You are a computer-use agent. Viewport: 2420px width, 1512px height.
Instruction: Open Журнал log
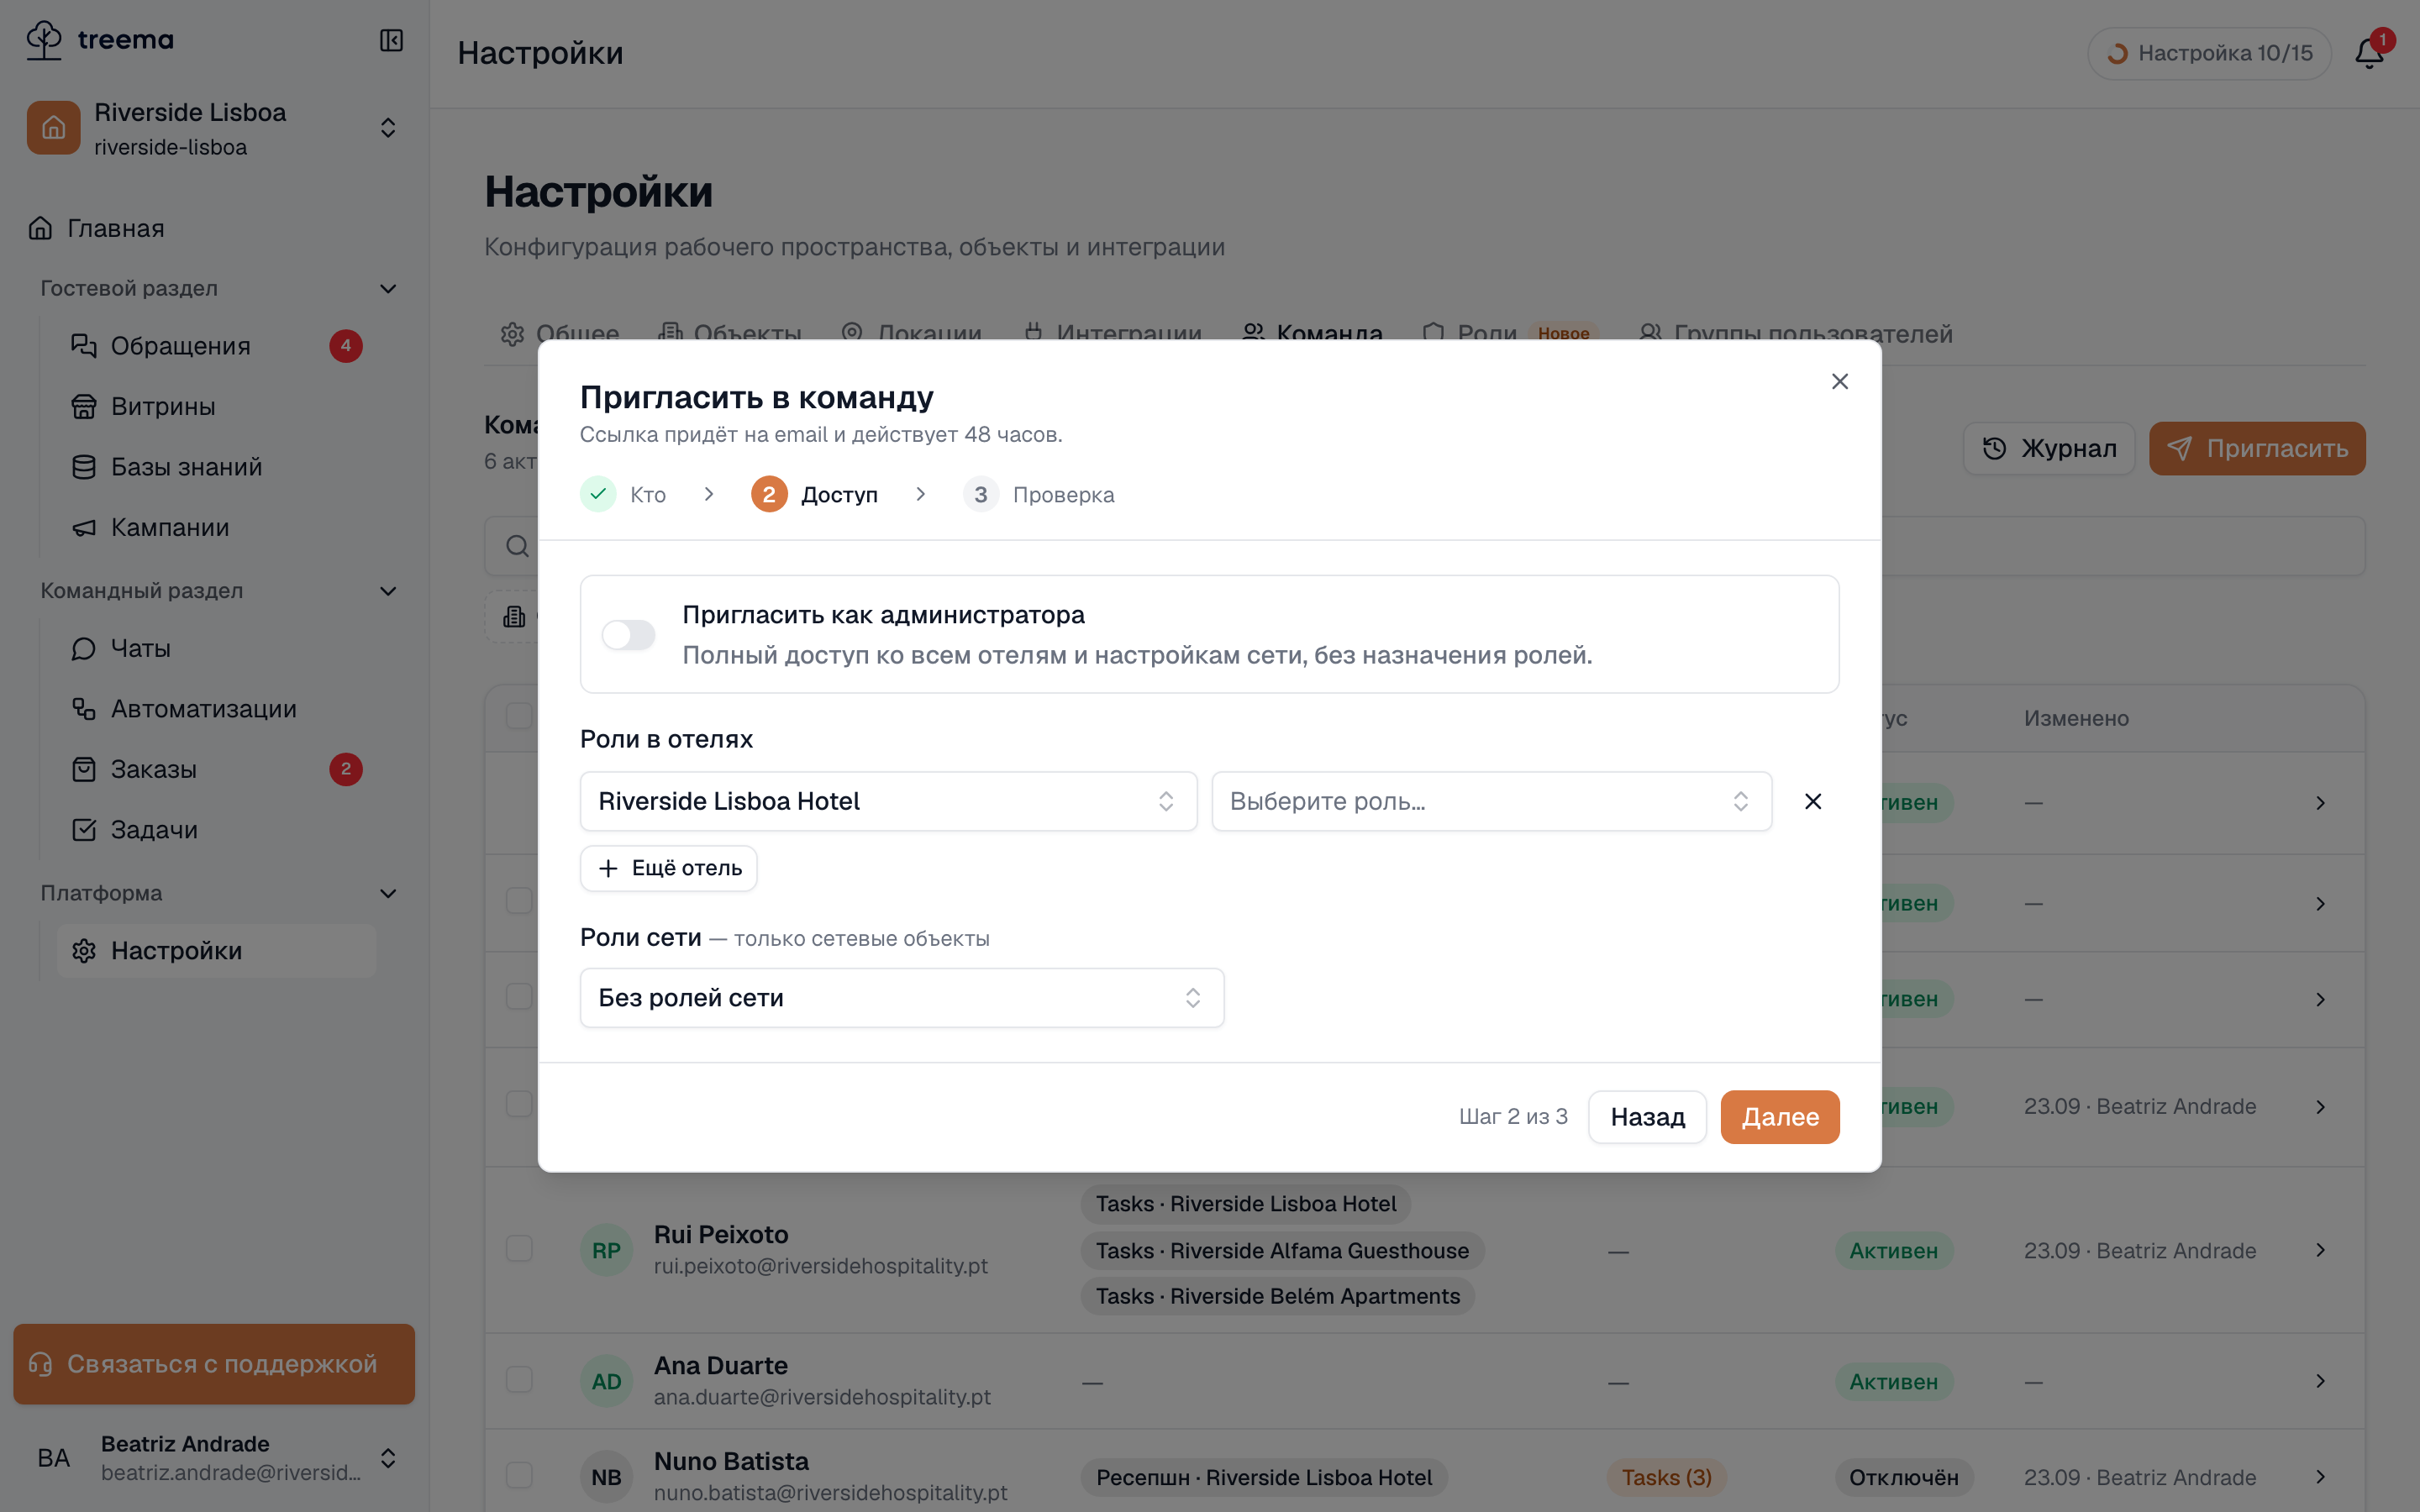[2049, 448]
